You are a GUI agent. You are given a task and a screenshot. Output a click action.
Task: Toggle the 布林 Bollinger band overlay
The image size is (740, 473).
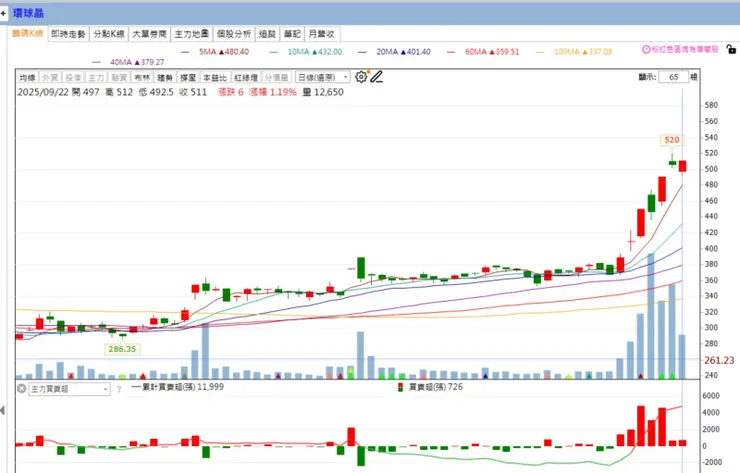(x=142, y=77)
